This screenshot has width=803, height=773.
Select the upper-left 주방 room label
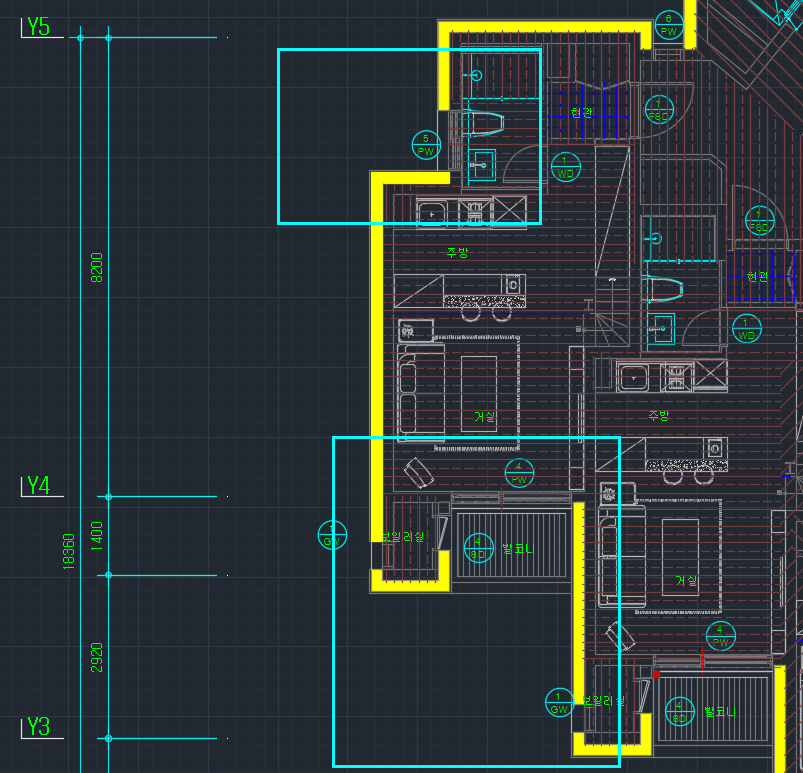click(x=457, y=253)
